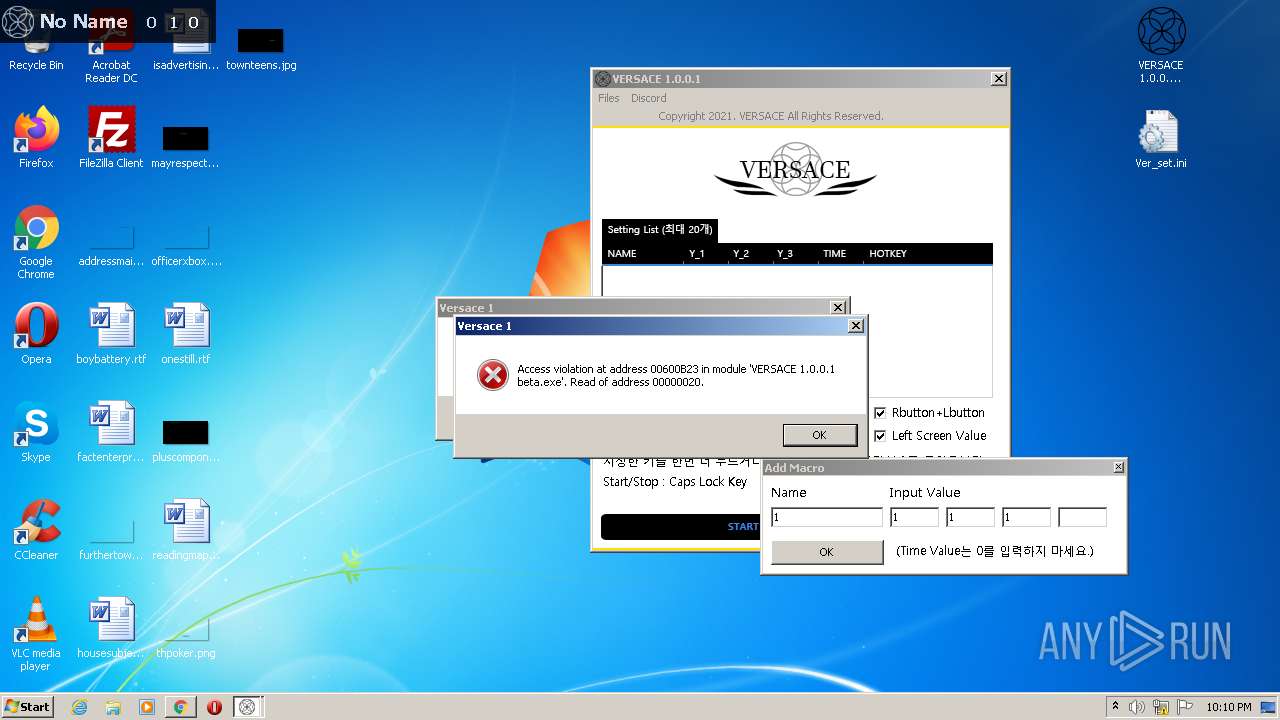Select the readingmap... document icon
Viewport: 1280px width, 720px height.
click(186, 530)
